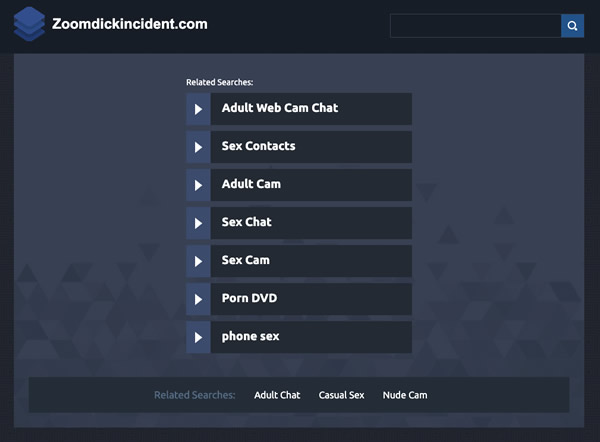
Task: Select the Adult Cam related search
Action: pyautogui.click(x=311, y=185)
